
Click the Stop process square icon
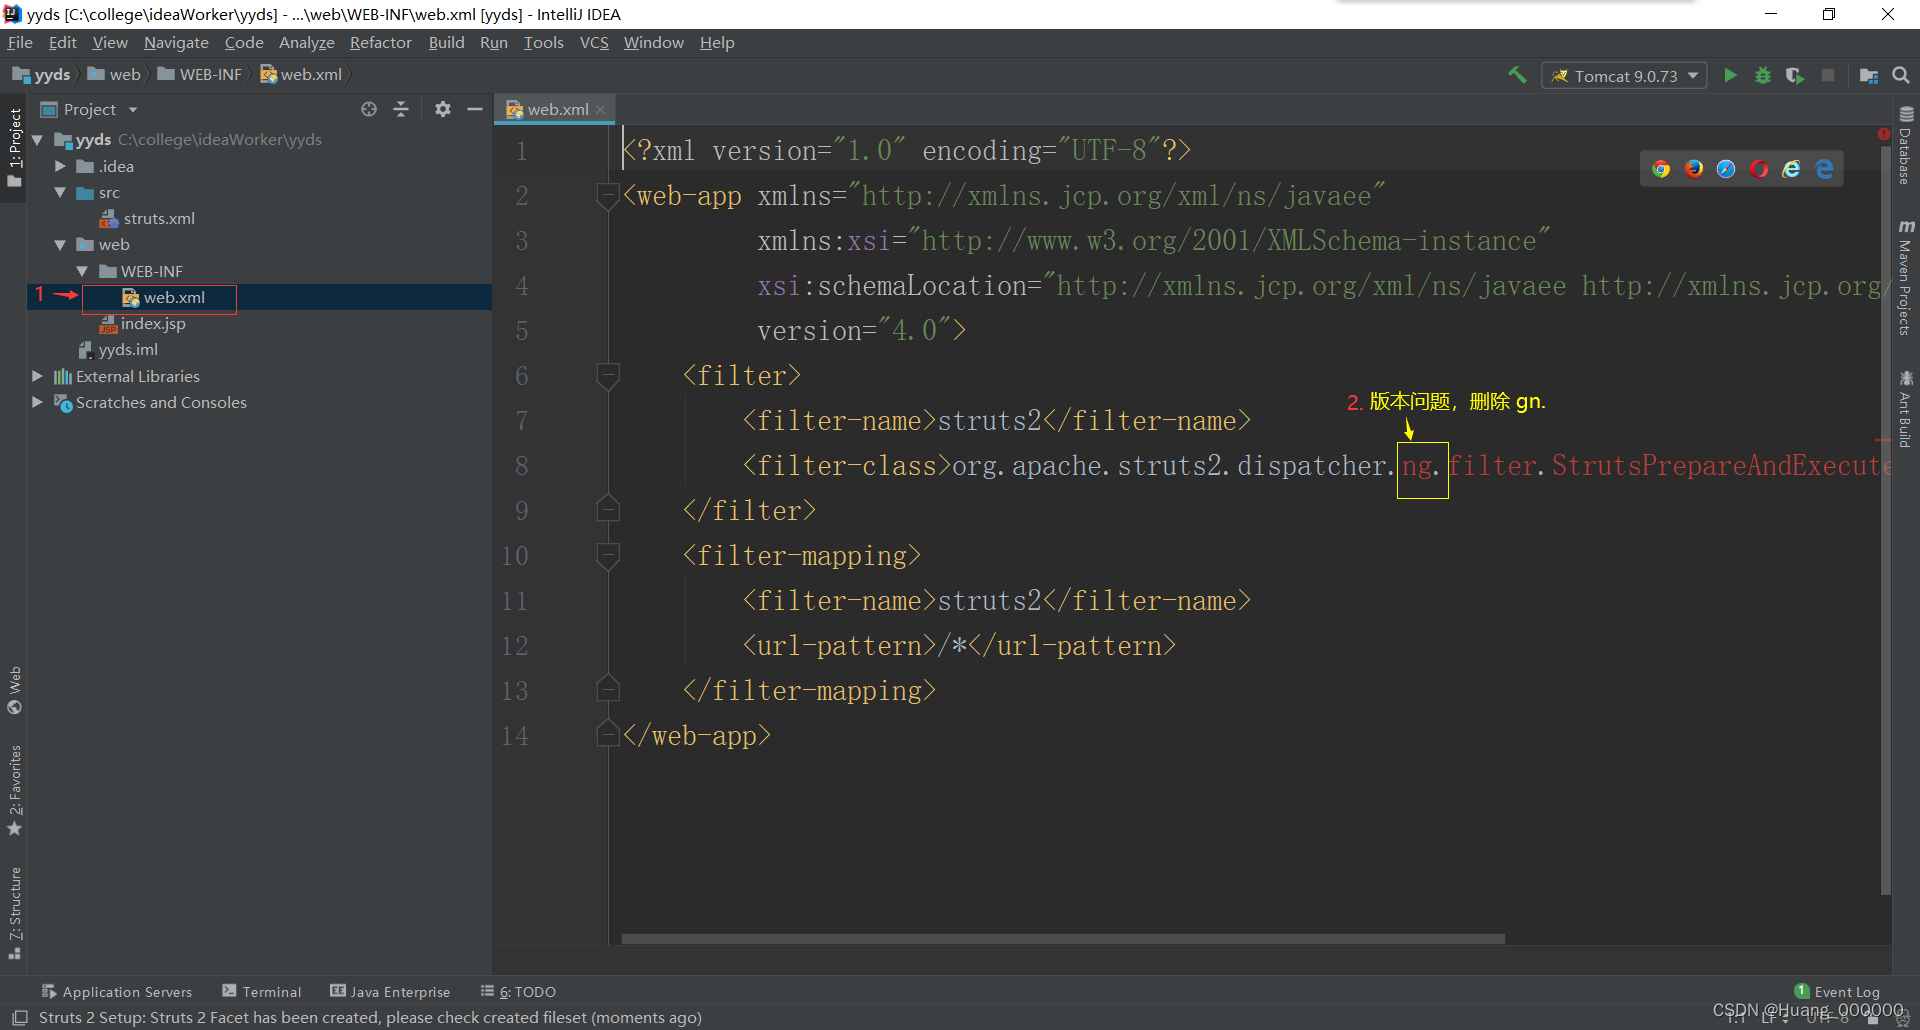click(1828, 75)
